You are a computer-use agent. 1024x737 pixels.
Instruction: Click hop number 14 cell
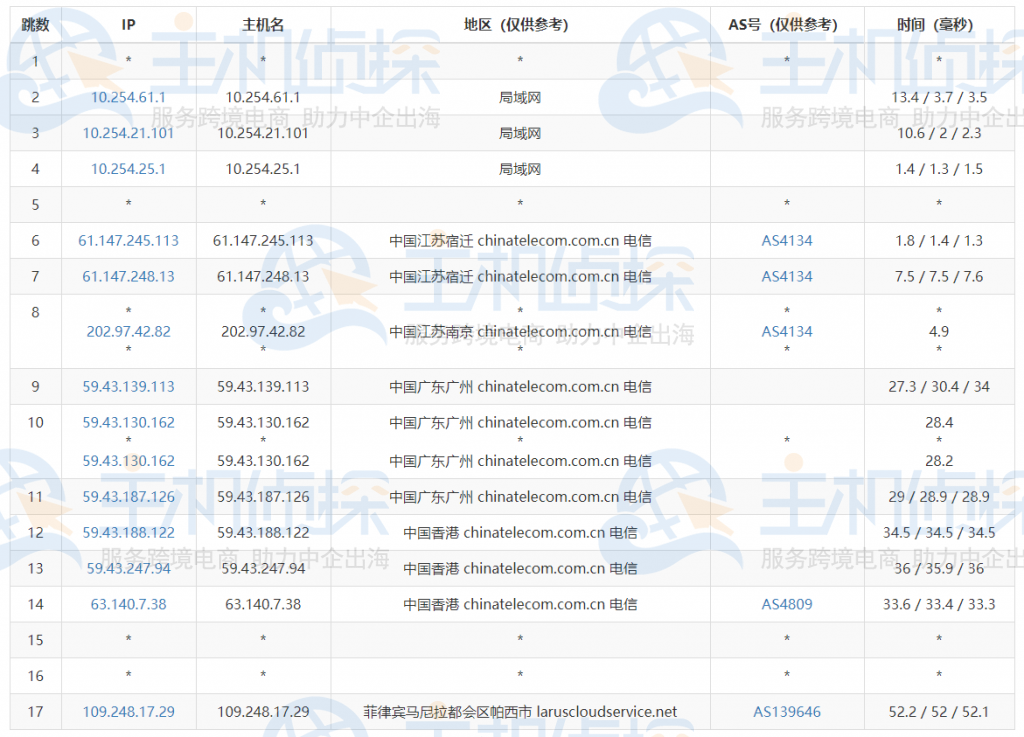[x=35, y=604]
